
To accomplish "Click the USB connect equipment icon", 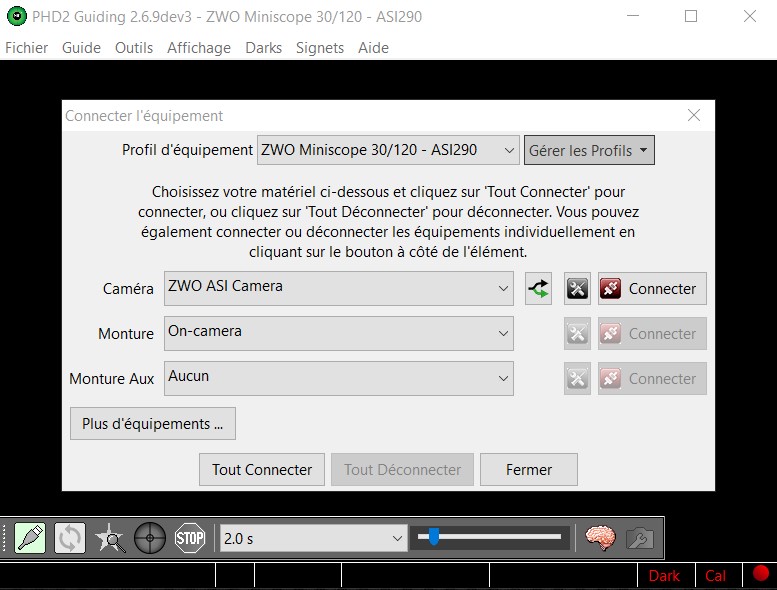I will [x=30, y=538].
